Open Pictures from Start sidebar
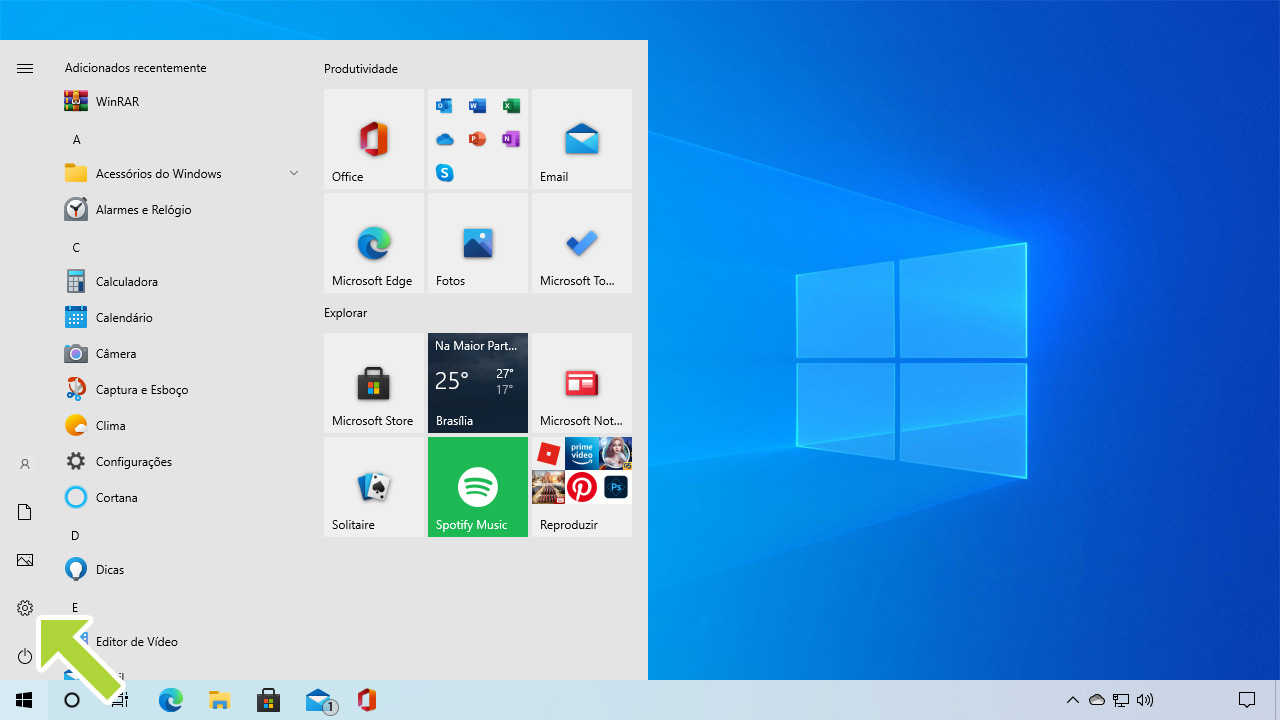Image resolution: width=1280 pixels, height=720 pixels. 25,560
